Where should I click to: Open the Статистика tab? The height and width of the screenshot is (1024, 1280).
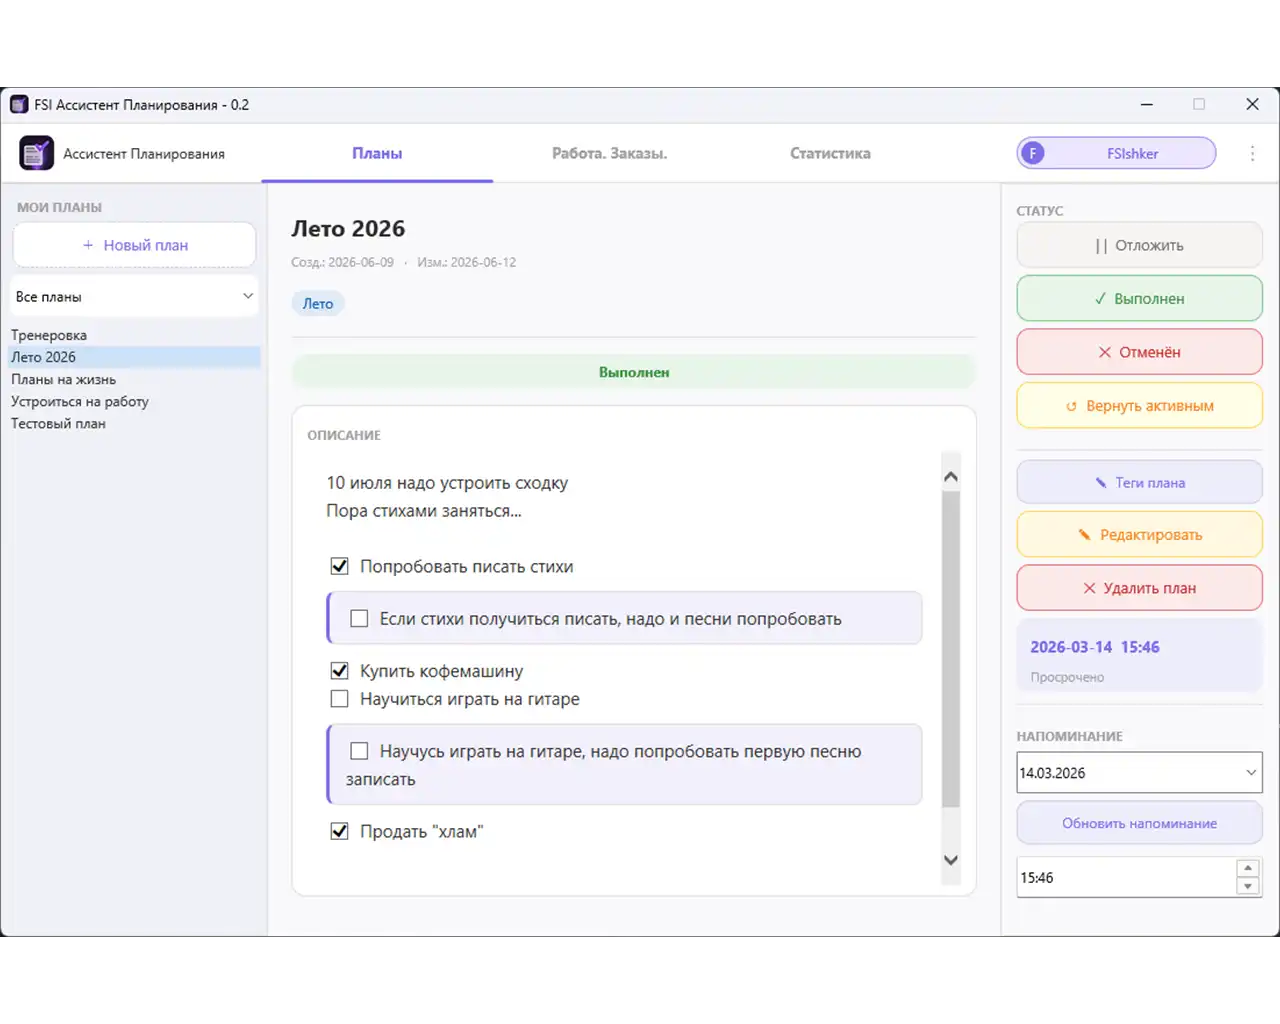[x=830, y=153]
